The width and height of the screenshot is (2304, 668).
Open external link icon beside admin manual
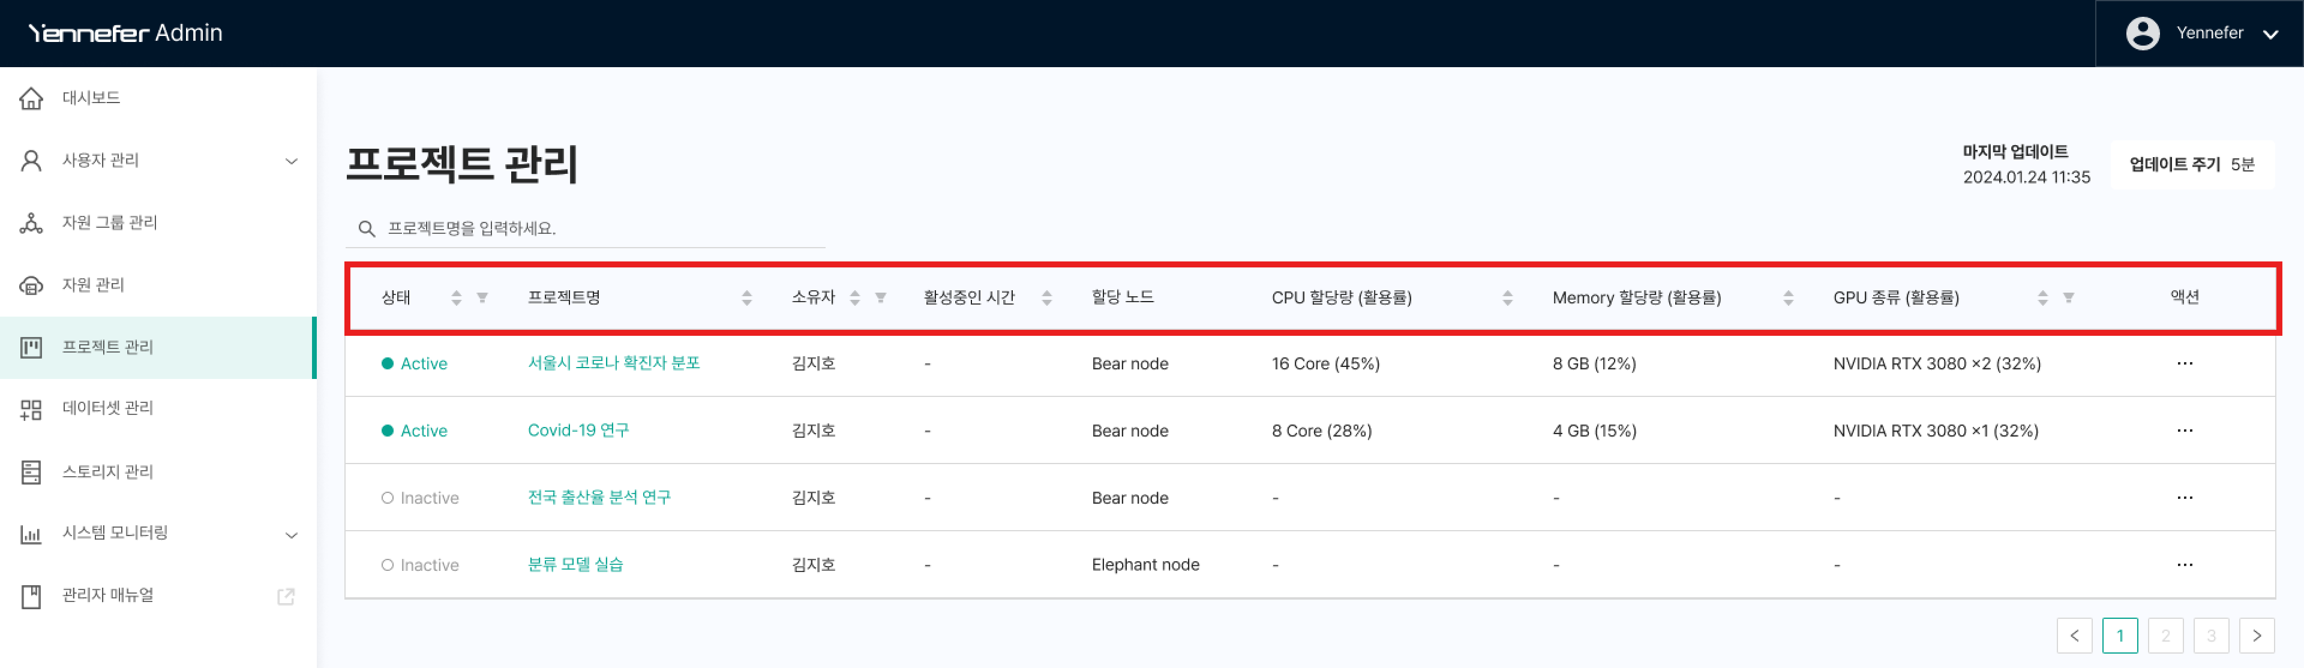pyautogui.click(x=286, y=596)
